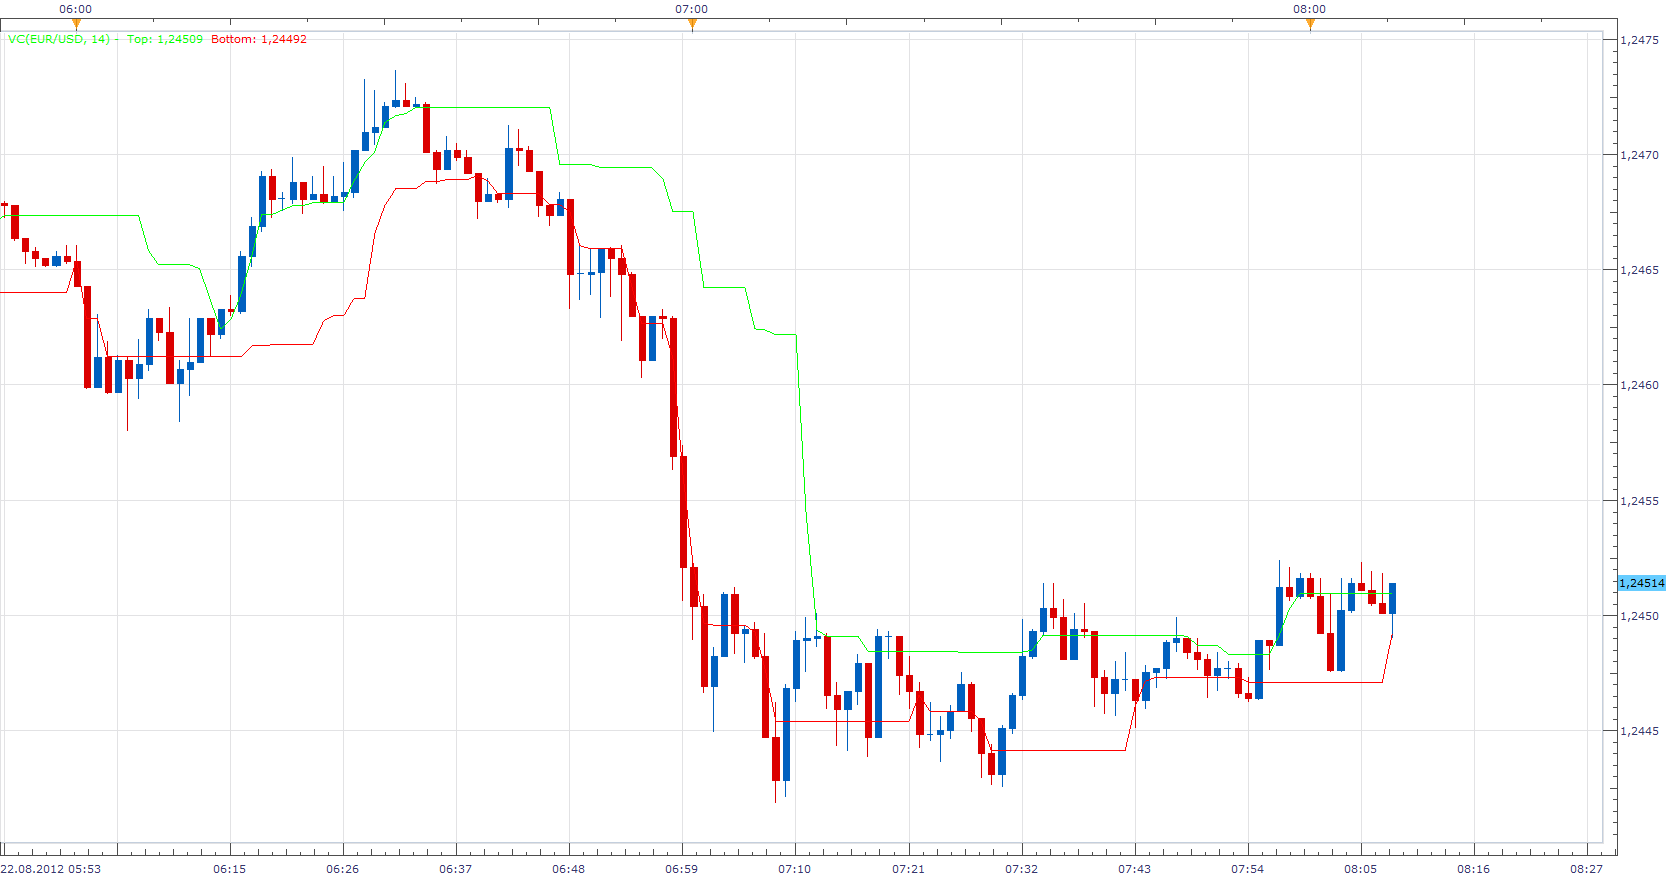Click the 07:32 time axis label

coord(1021,869)
